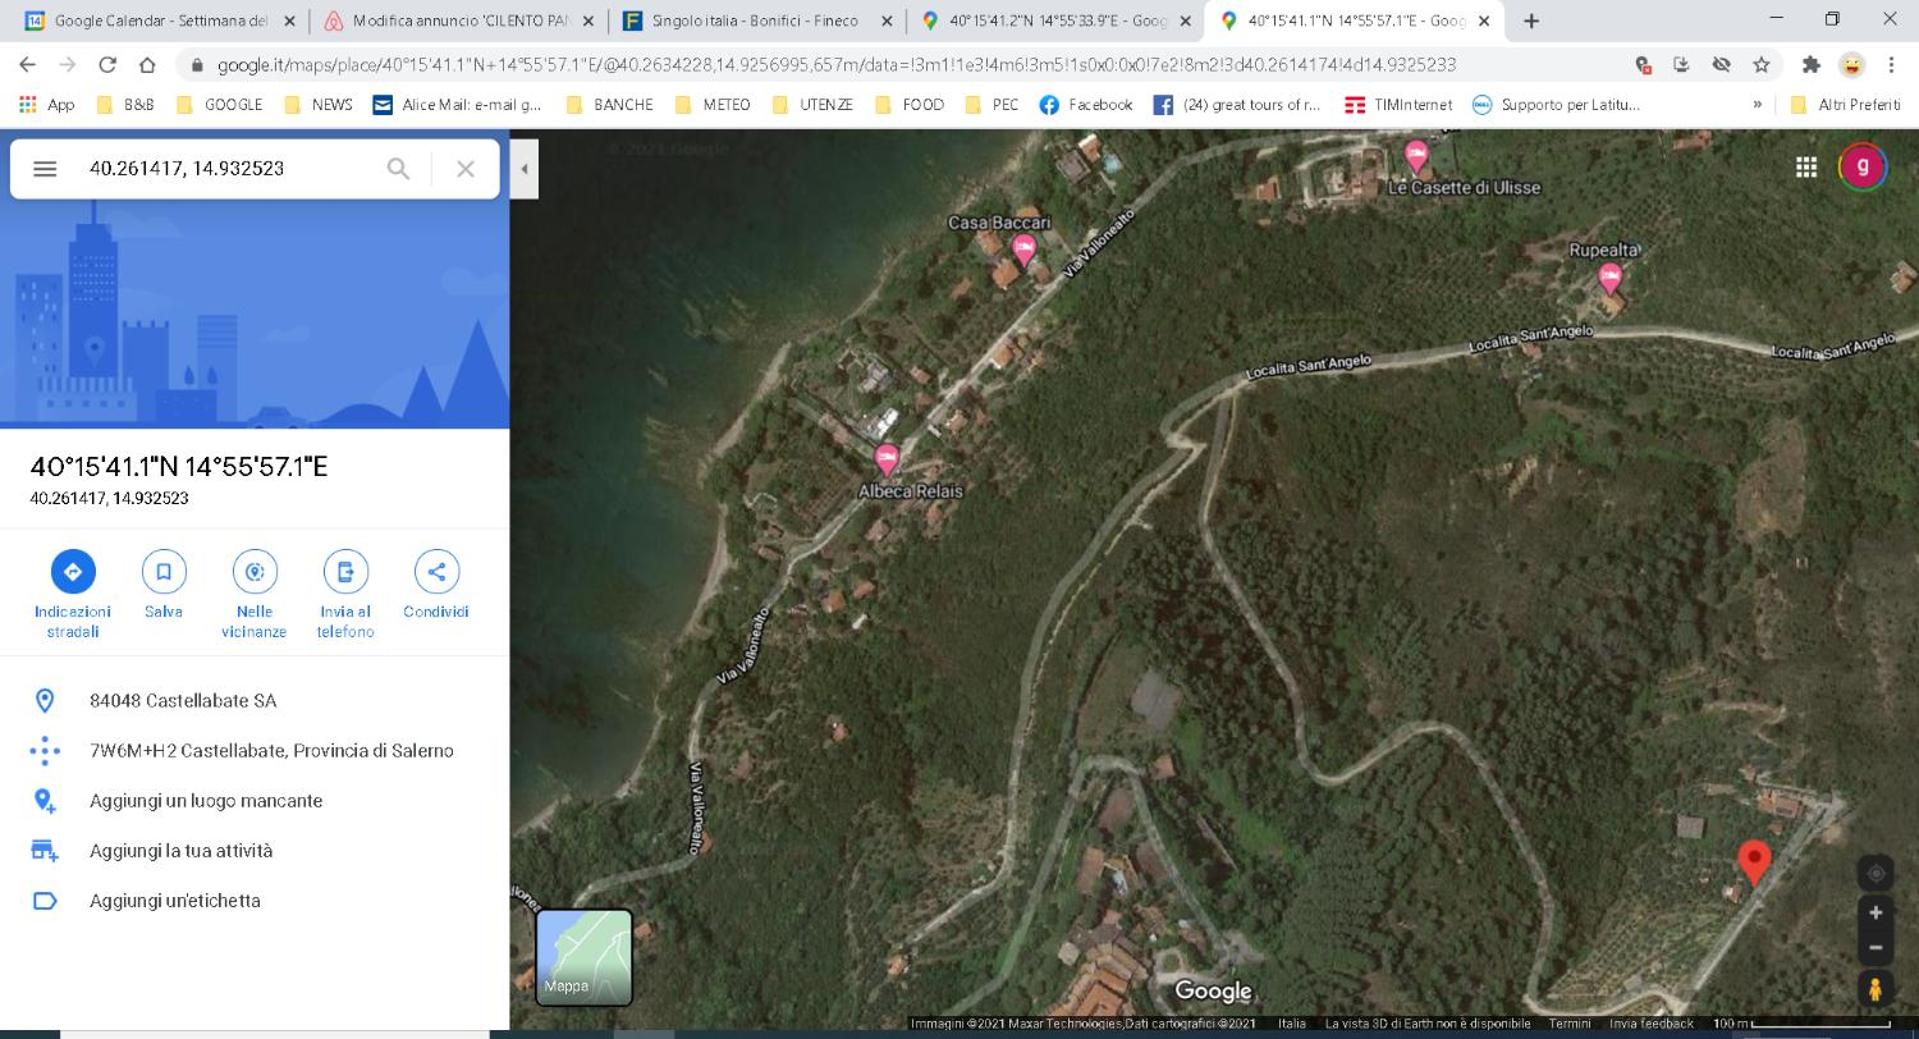This screenshot has width=1919, height=1039.
Task: Open the Singolo italia Fineco tab
Action: click(755, 20)
